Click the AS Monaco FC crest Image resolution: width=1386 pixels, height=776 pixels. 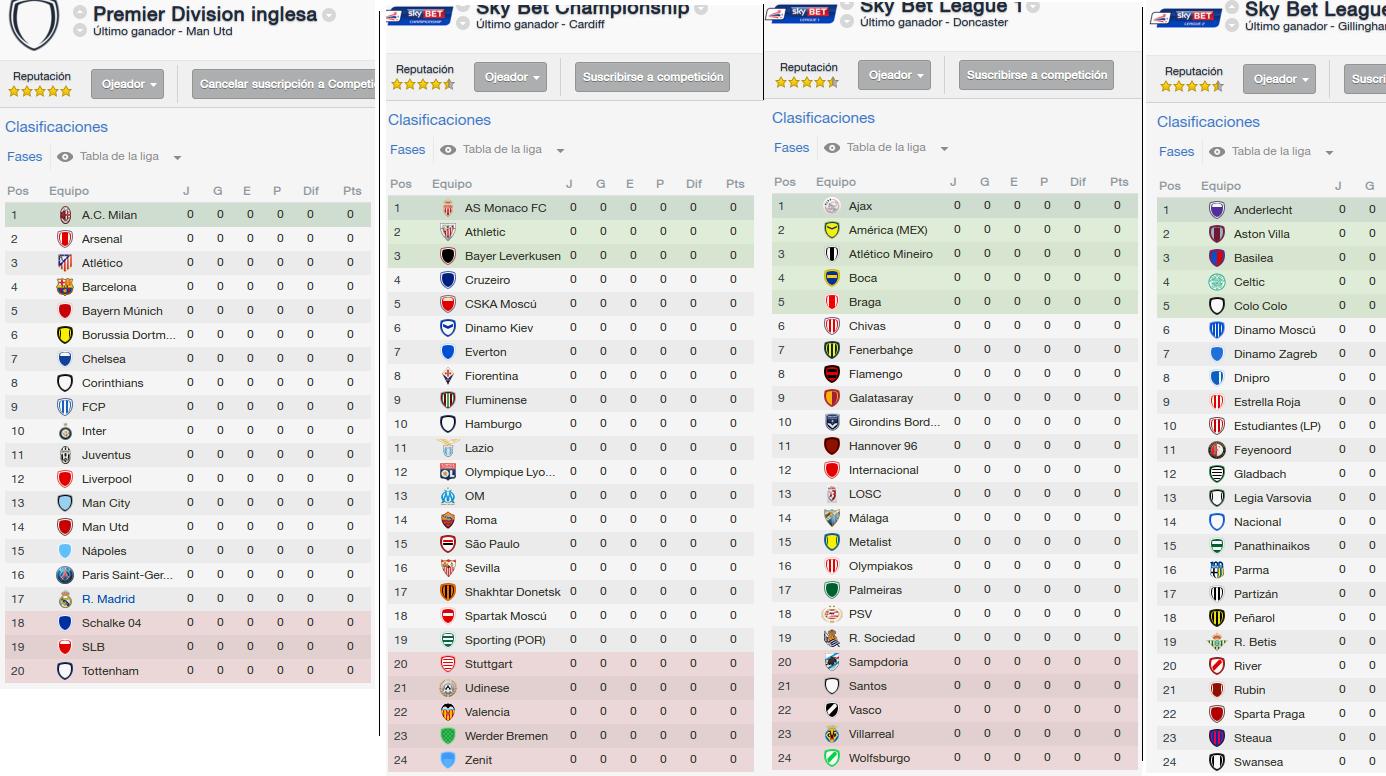click(448, 208)
